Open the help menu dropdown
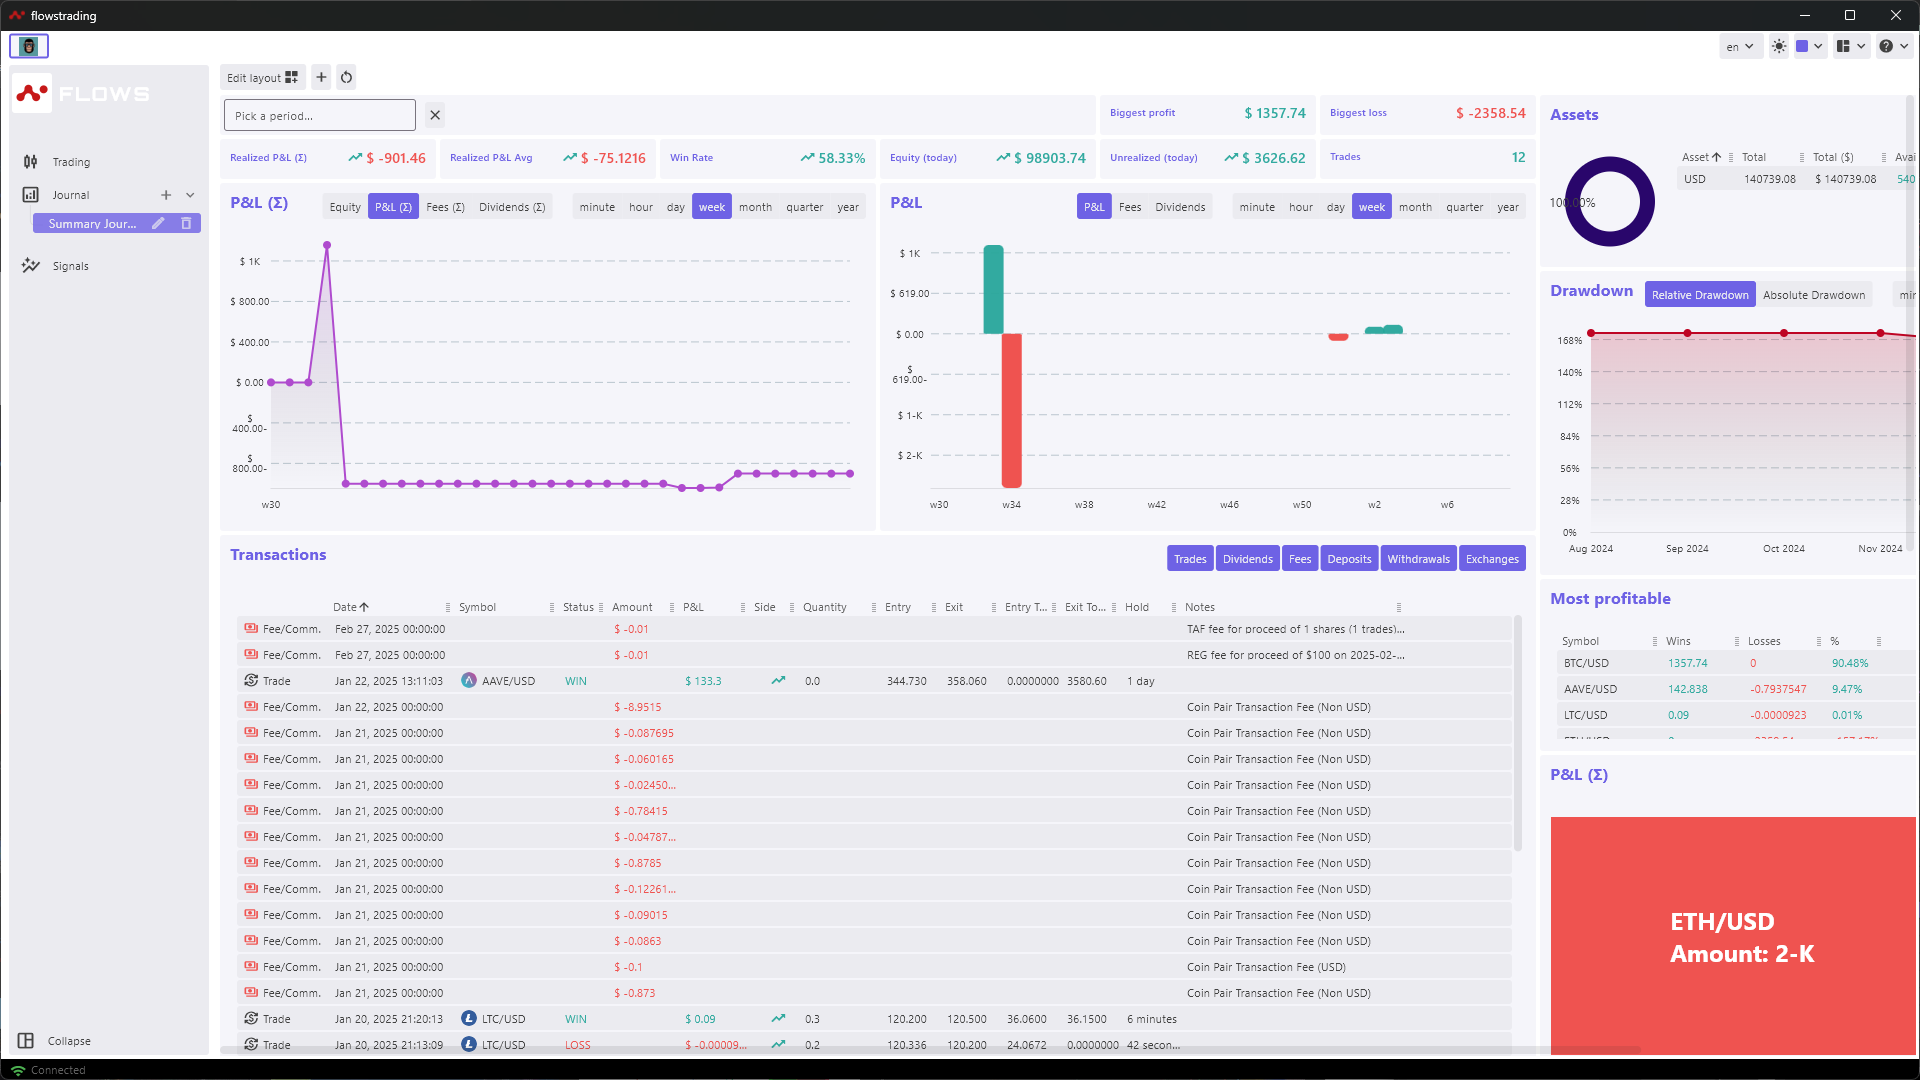 (x=1892, y=46)
